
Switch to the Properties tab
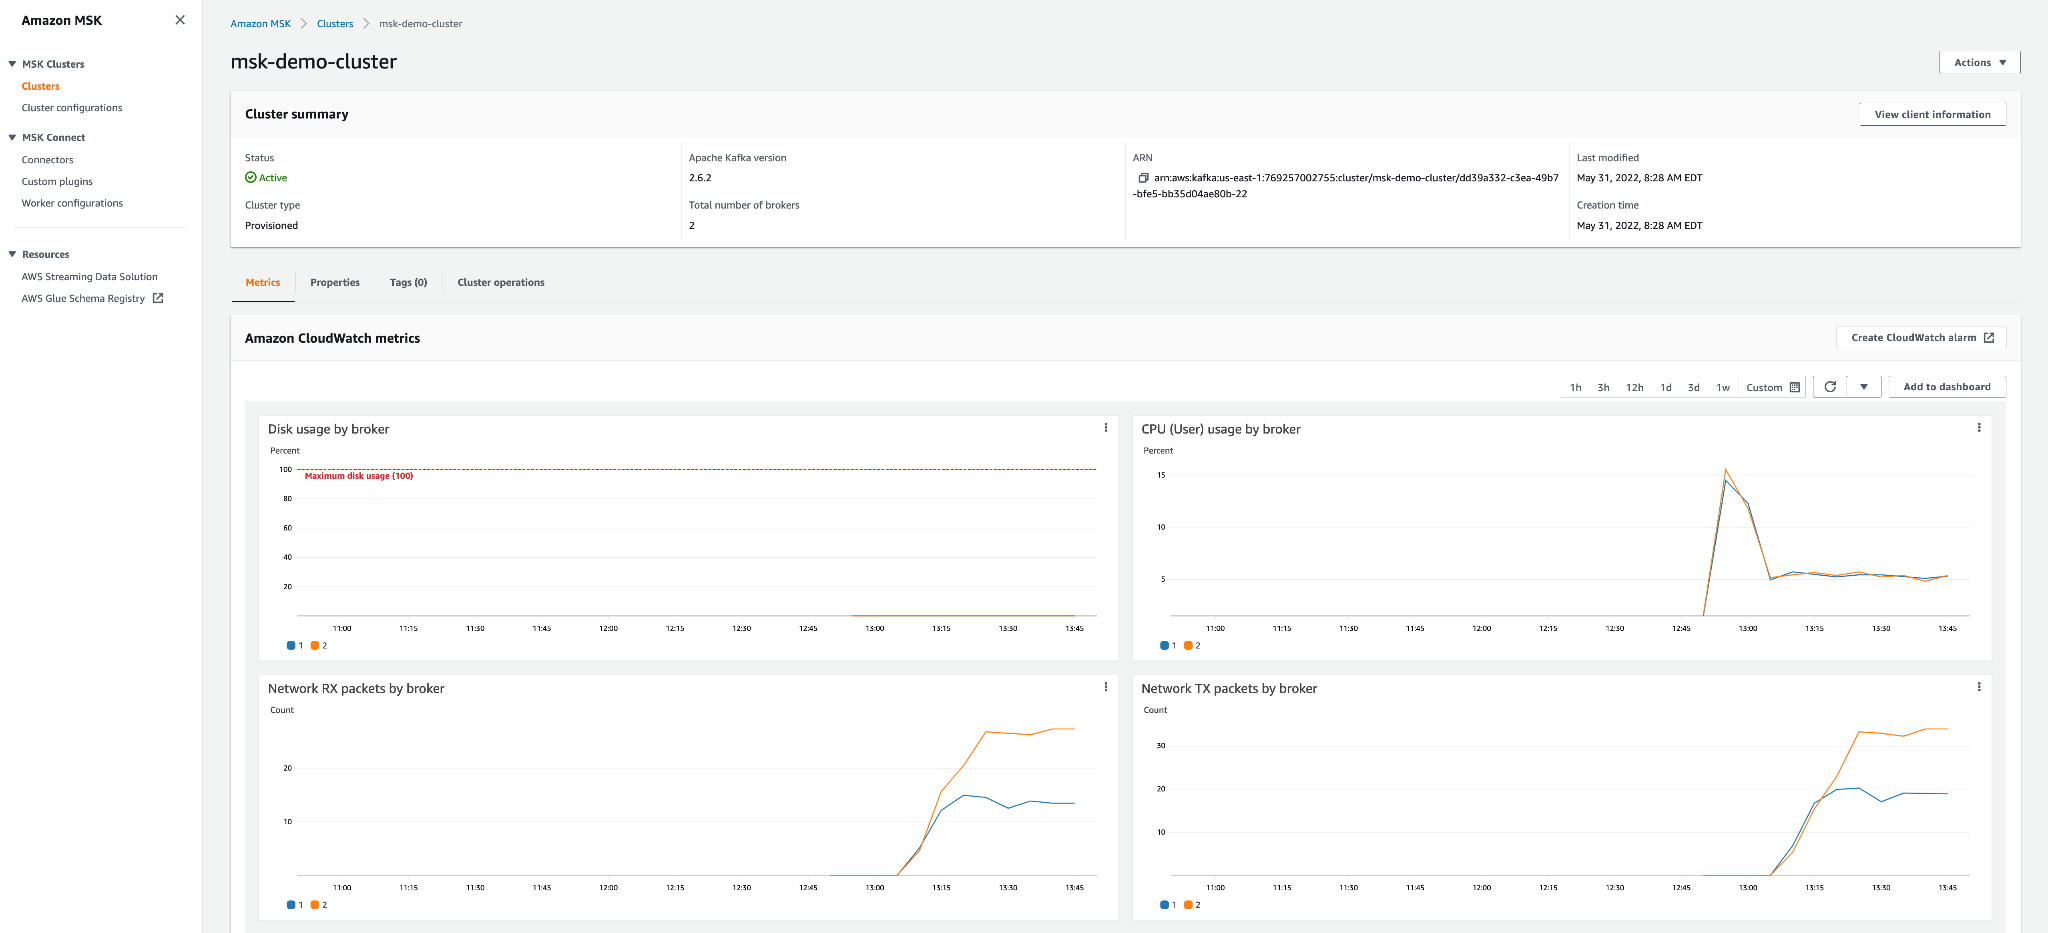tap(334, 282)
